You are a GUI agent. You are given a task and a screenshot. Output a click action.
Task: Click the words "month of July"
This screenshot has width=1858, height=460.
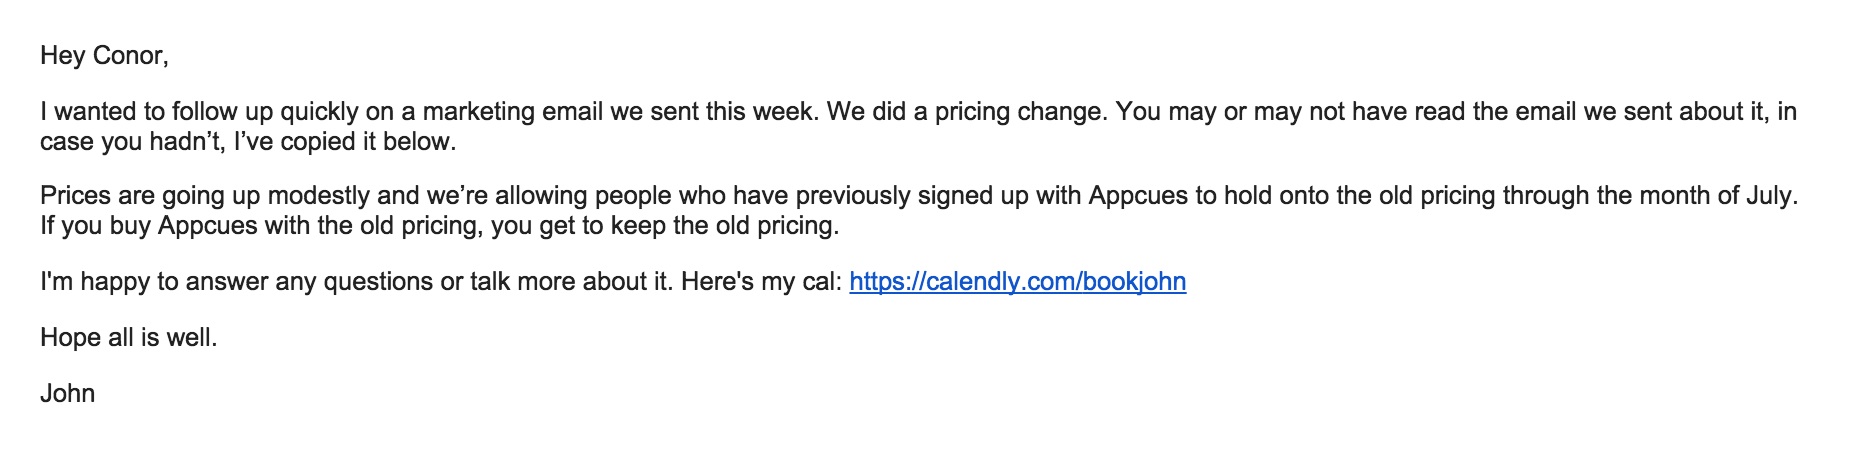1725,195
